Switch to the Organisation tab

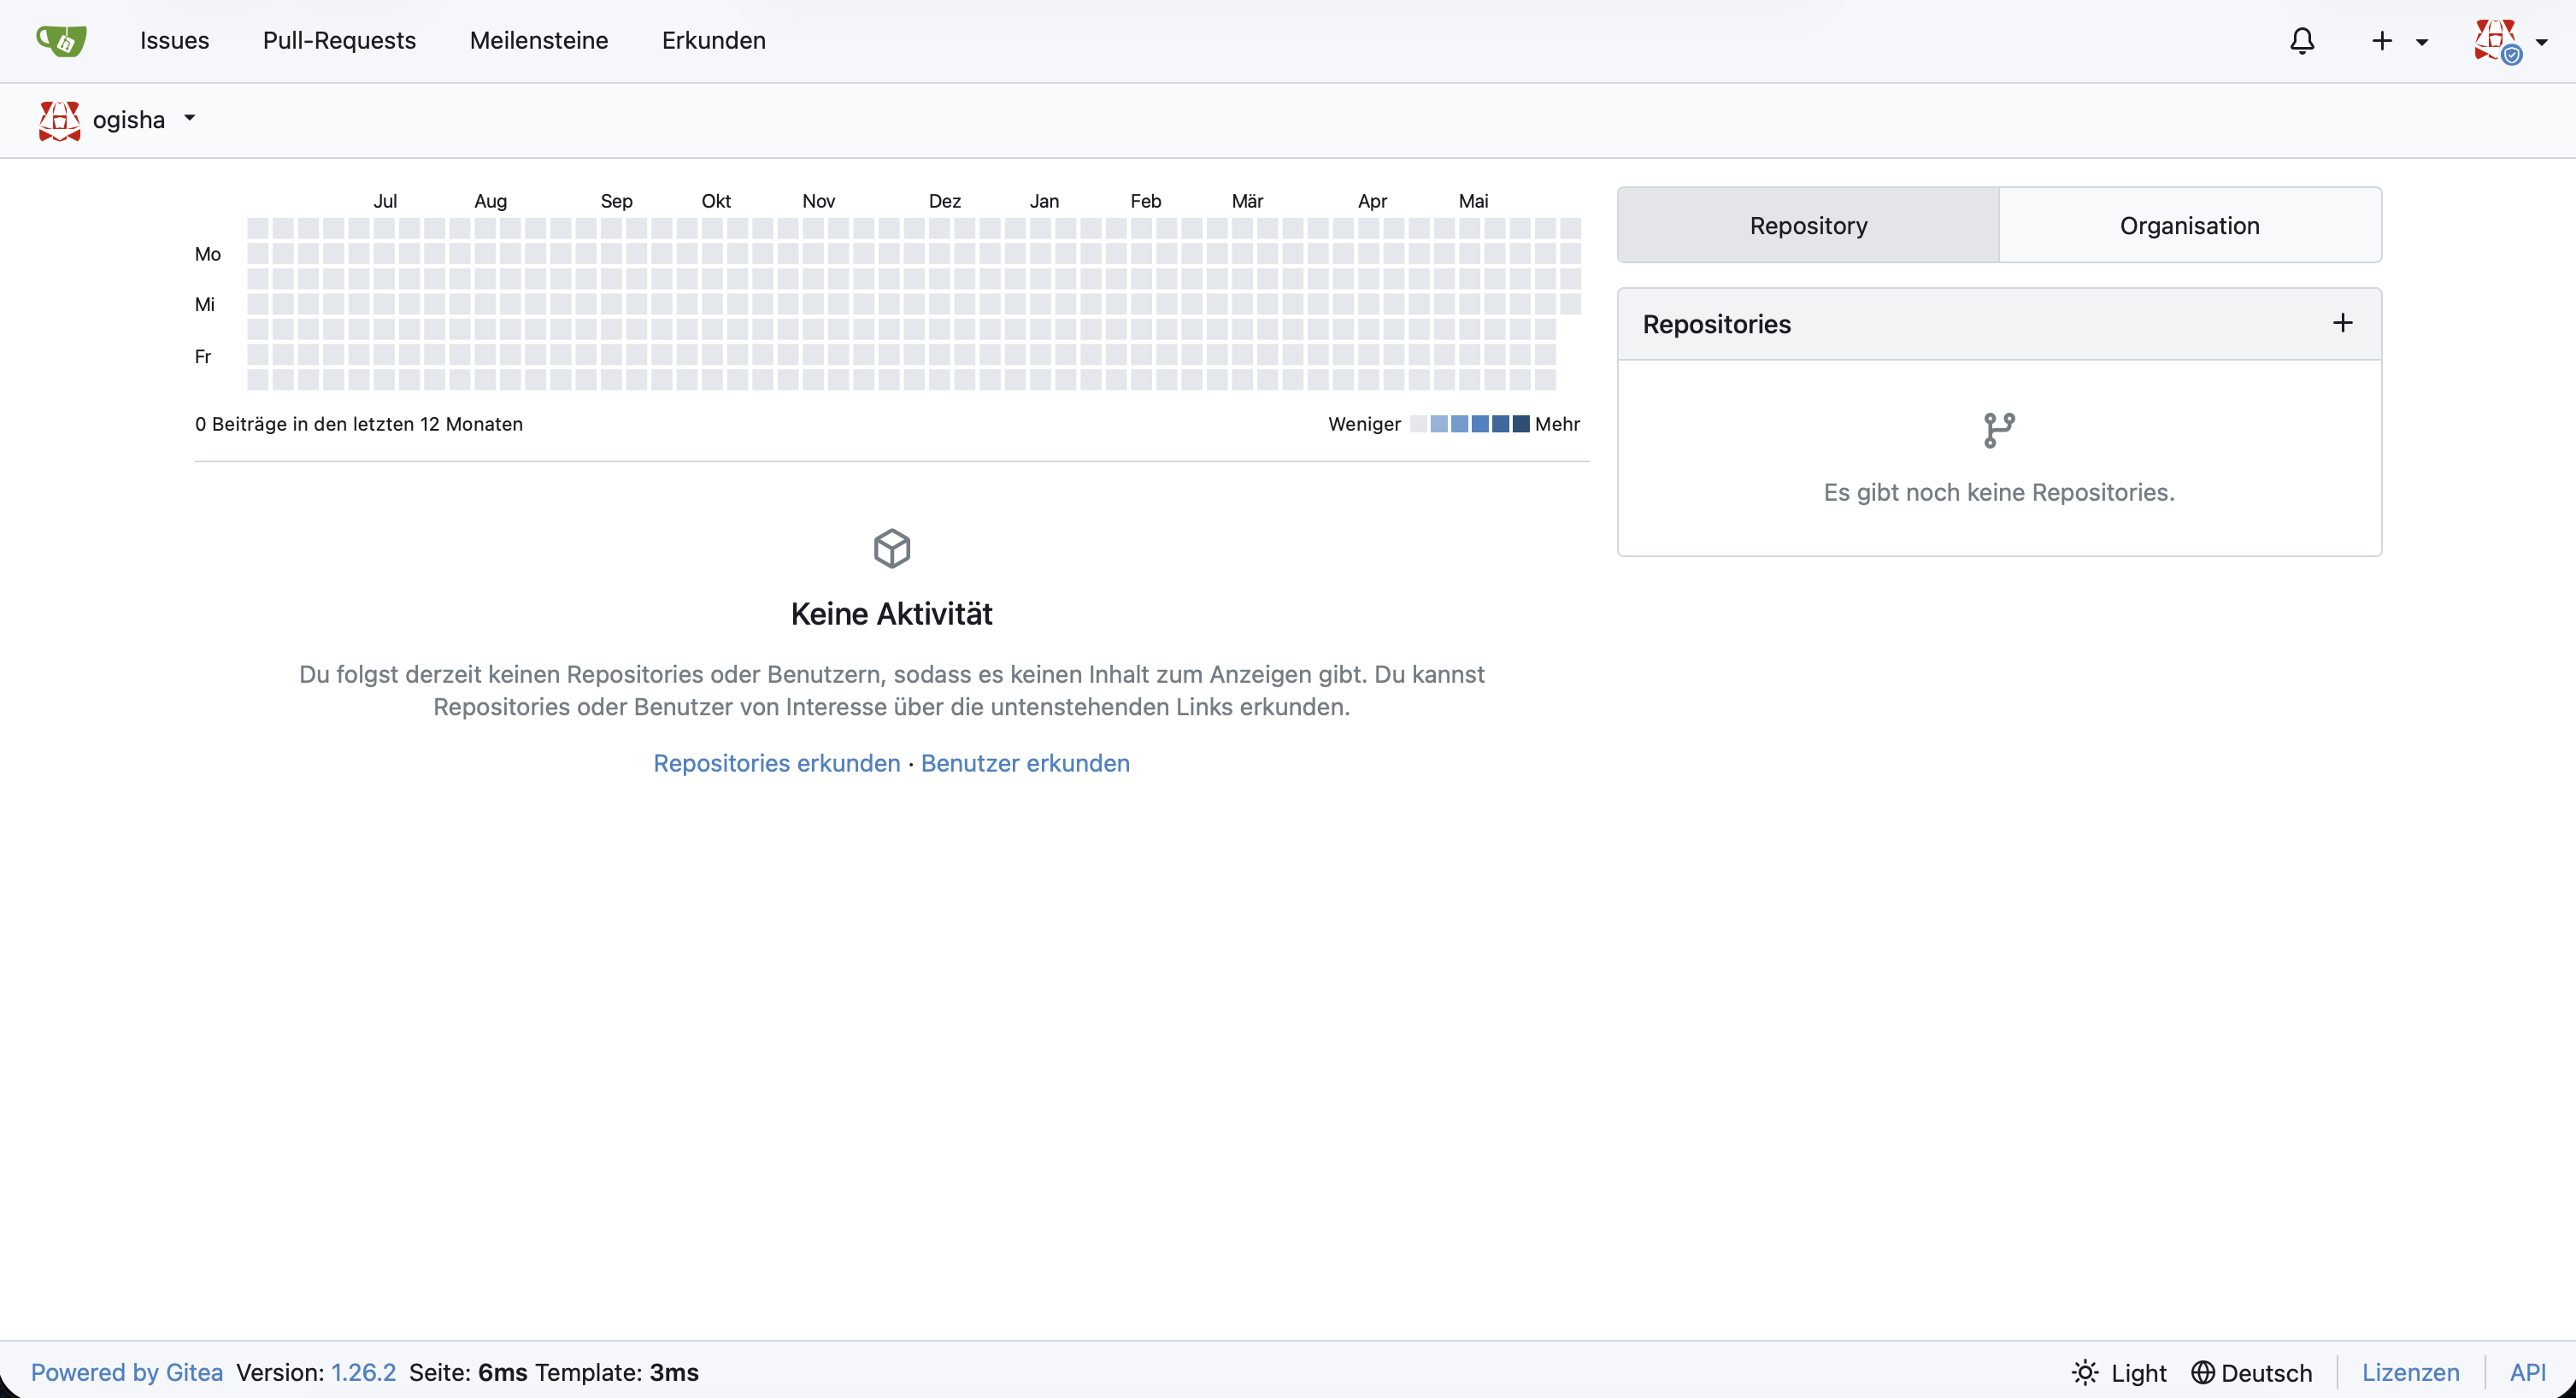tap(2189, 225)
